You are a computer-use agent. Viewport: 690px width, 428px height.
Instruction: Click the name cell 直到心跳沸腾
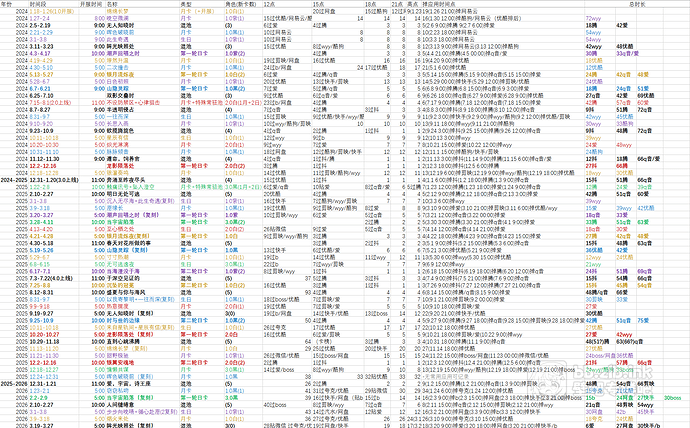123,341
